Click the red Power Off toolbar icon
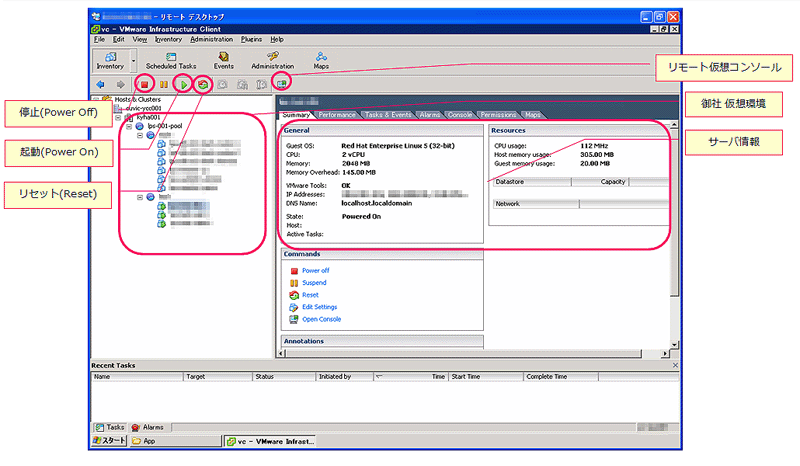This screenshot has height=466, width=800. point(145,84)
